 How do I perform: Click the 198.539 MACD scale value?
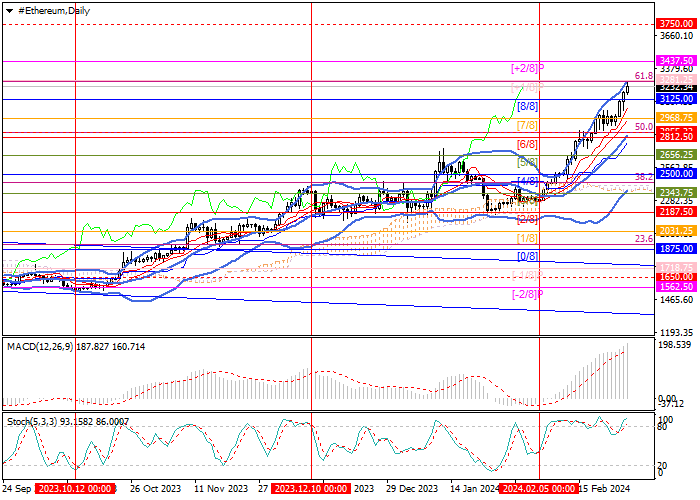[676, 345]
